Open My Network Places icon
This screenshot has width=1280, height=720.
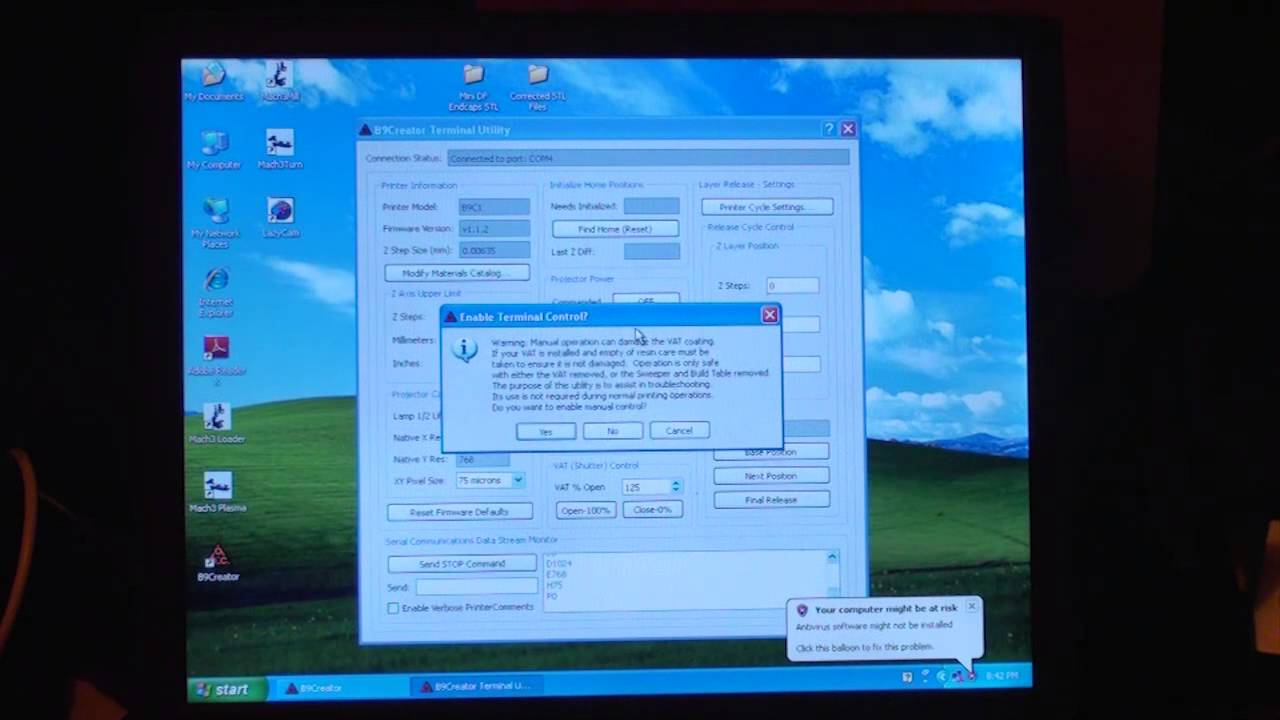216,223
